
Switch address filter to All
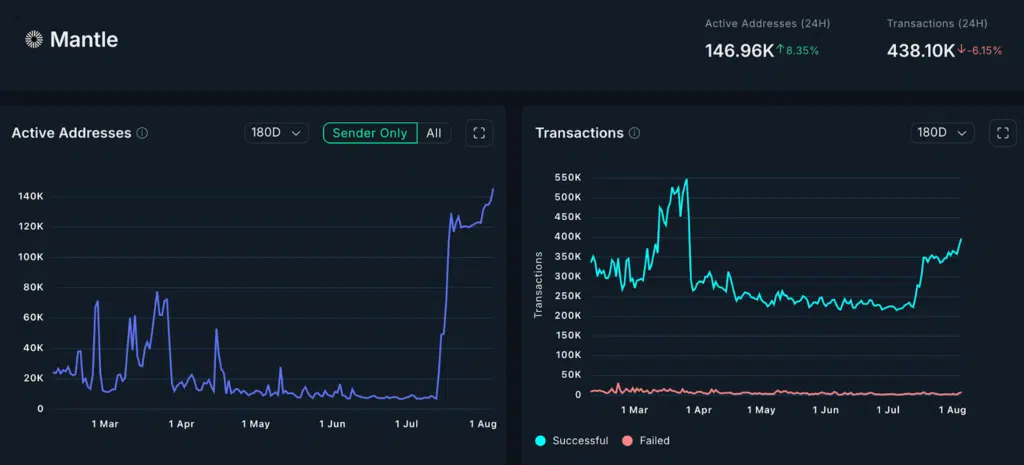[x=434, y=133]
